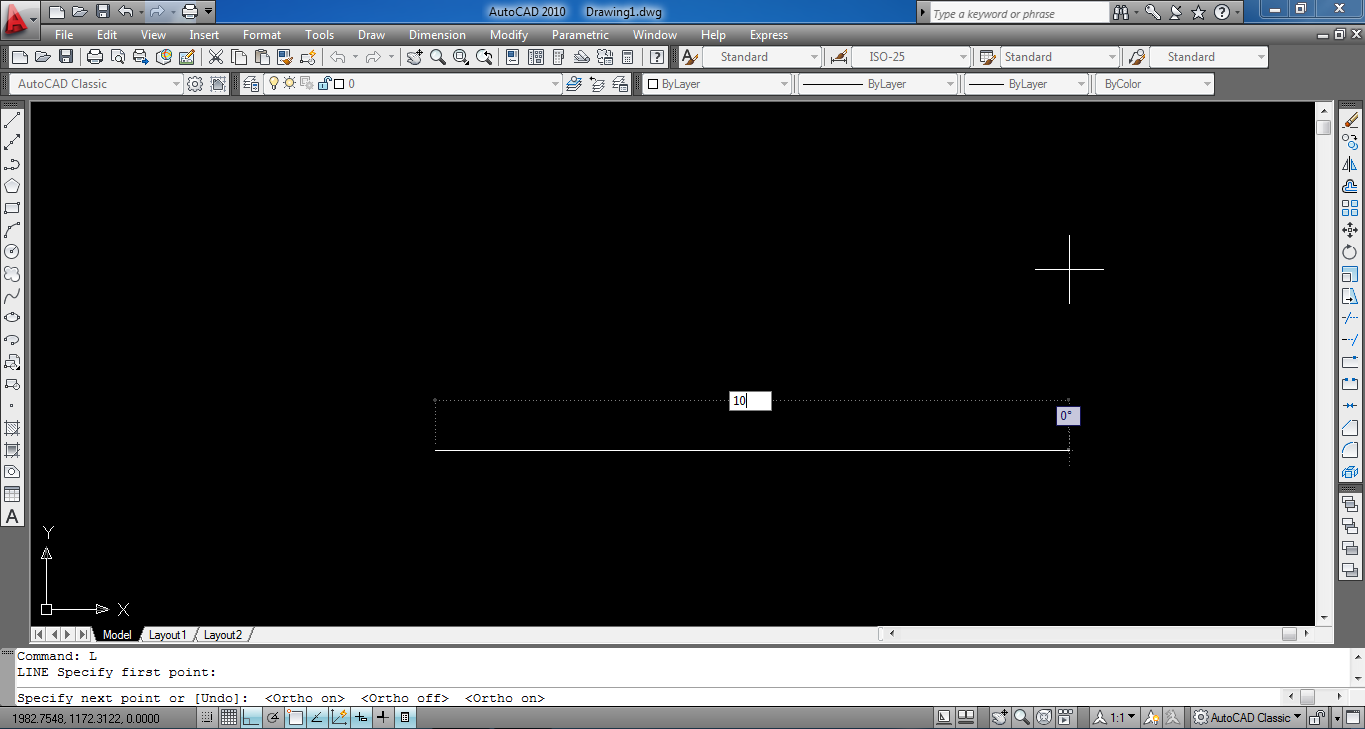The height and width of the screenshot is (729, 1365).
Task: Toggle Ortho mode off
Action: pos(251,717)
